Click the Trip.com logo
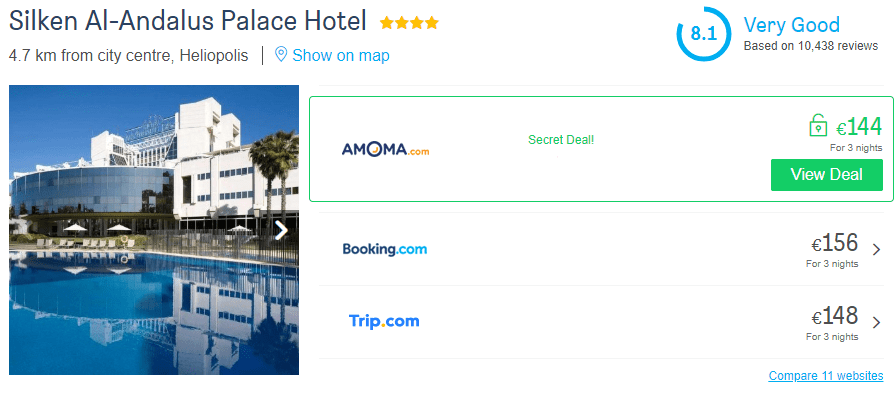The height and width of the screenshot is (395, 896). point(384,321)
